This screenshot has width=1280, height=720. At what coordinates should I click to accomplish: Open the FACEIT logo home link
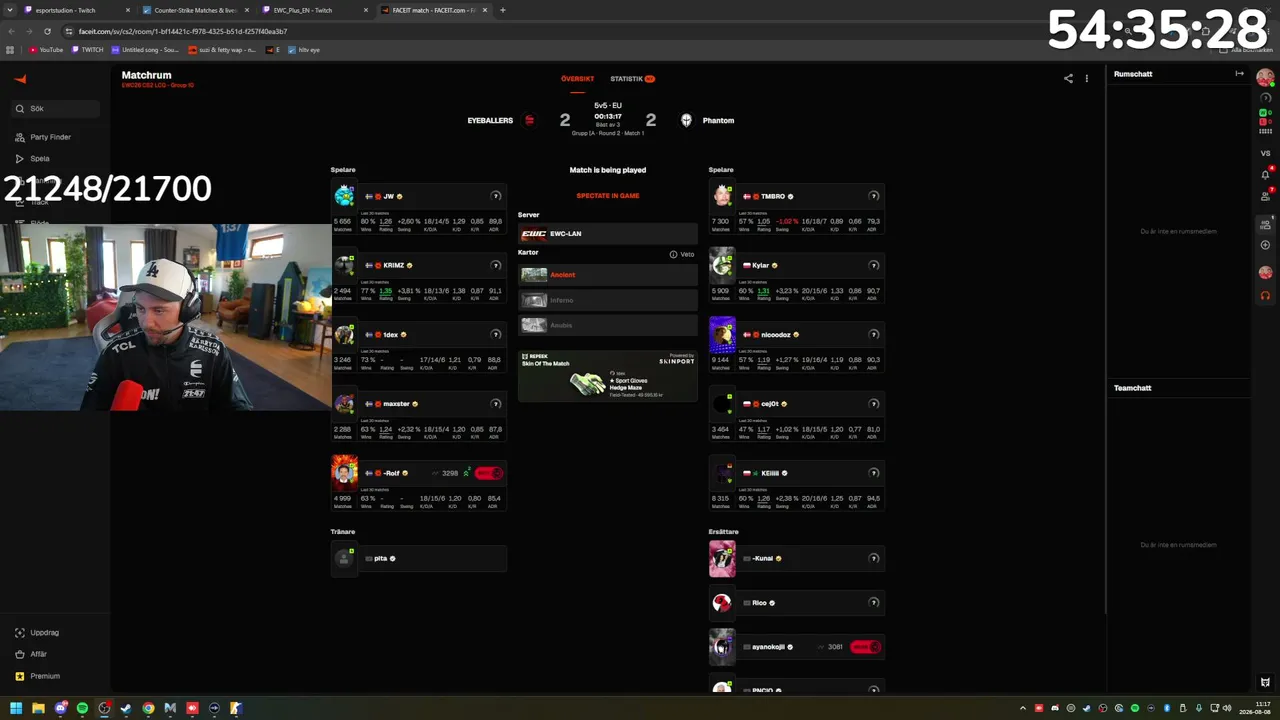(20, 79)
